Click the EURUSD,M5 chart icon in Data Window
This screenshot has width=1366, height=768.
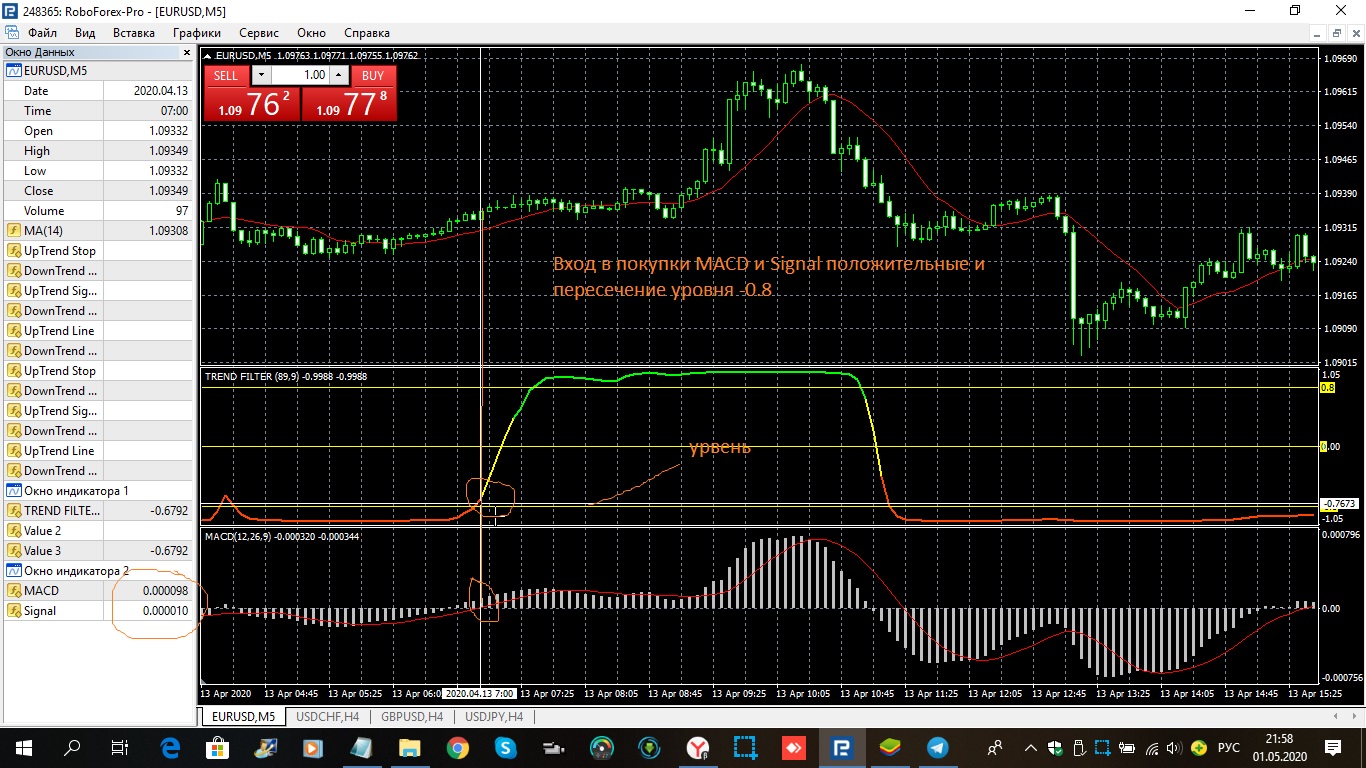pos(14,71)
